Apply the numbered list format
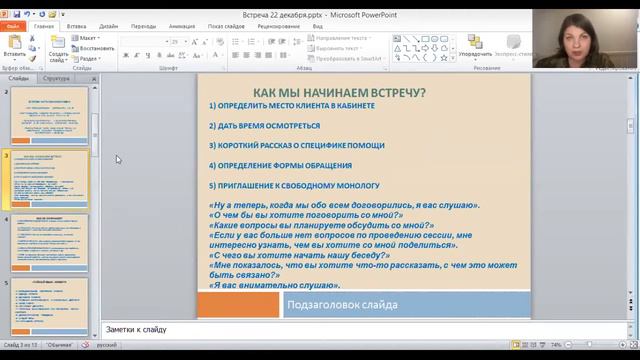 pos(252,42)
